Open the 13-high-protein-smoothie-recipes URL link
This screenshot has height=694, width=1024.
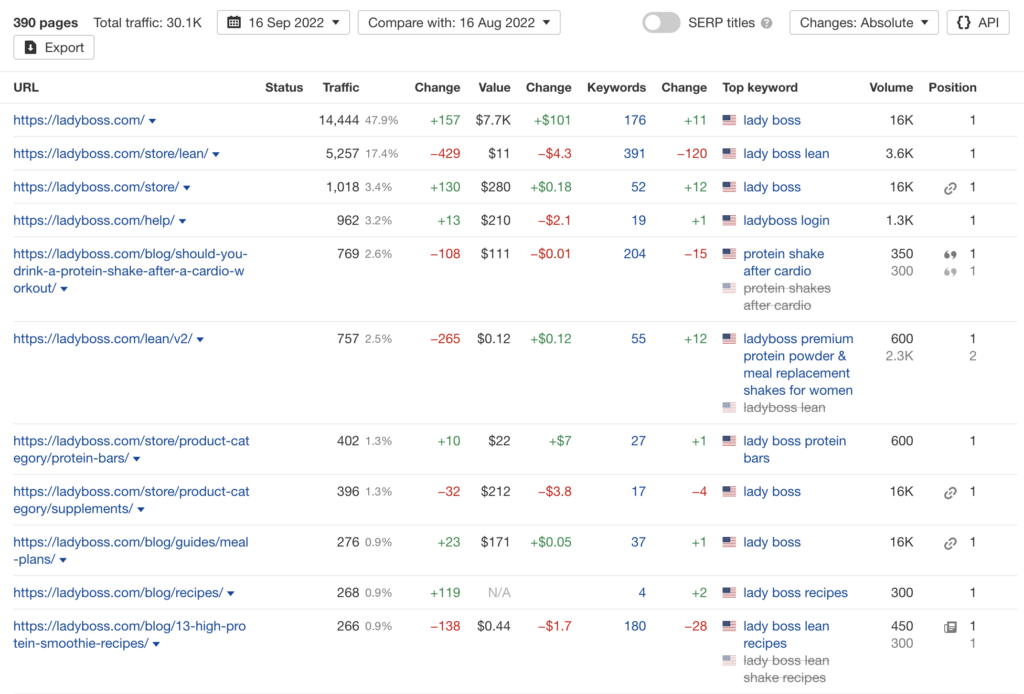pos(129,635)
